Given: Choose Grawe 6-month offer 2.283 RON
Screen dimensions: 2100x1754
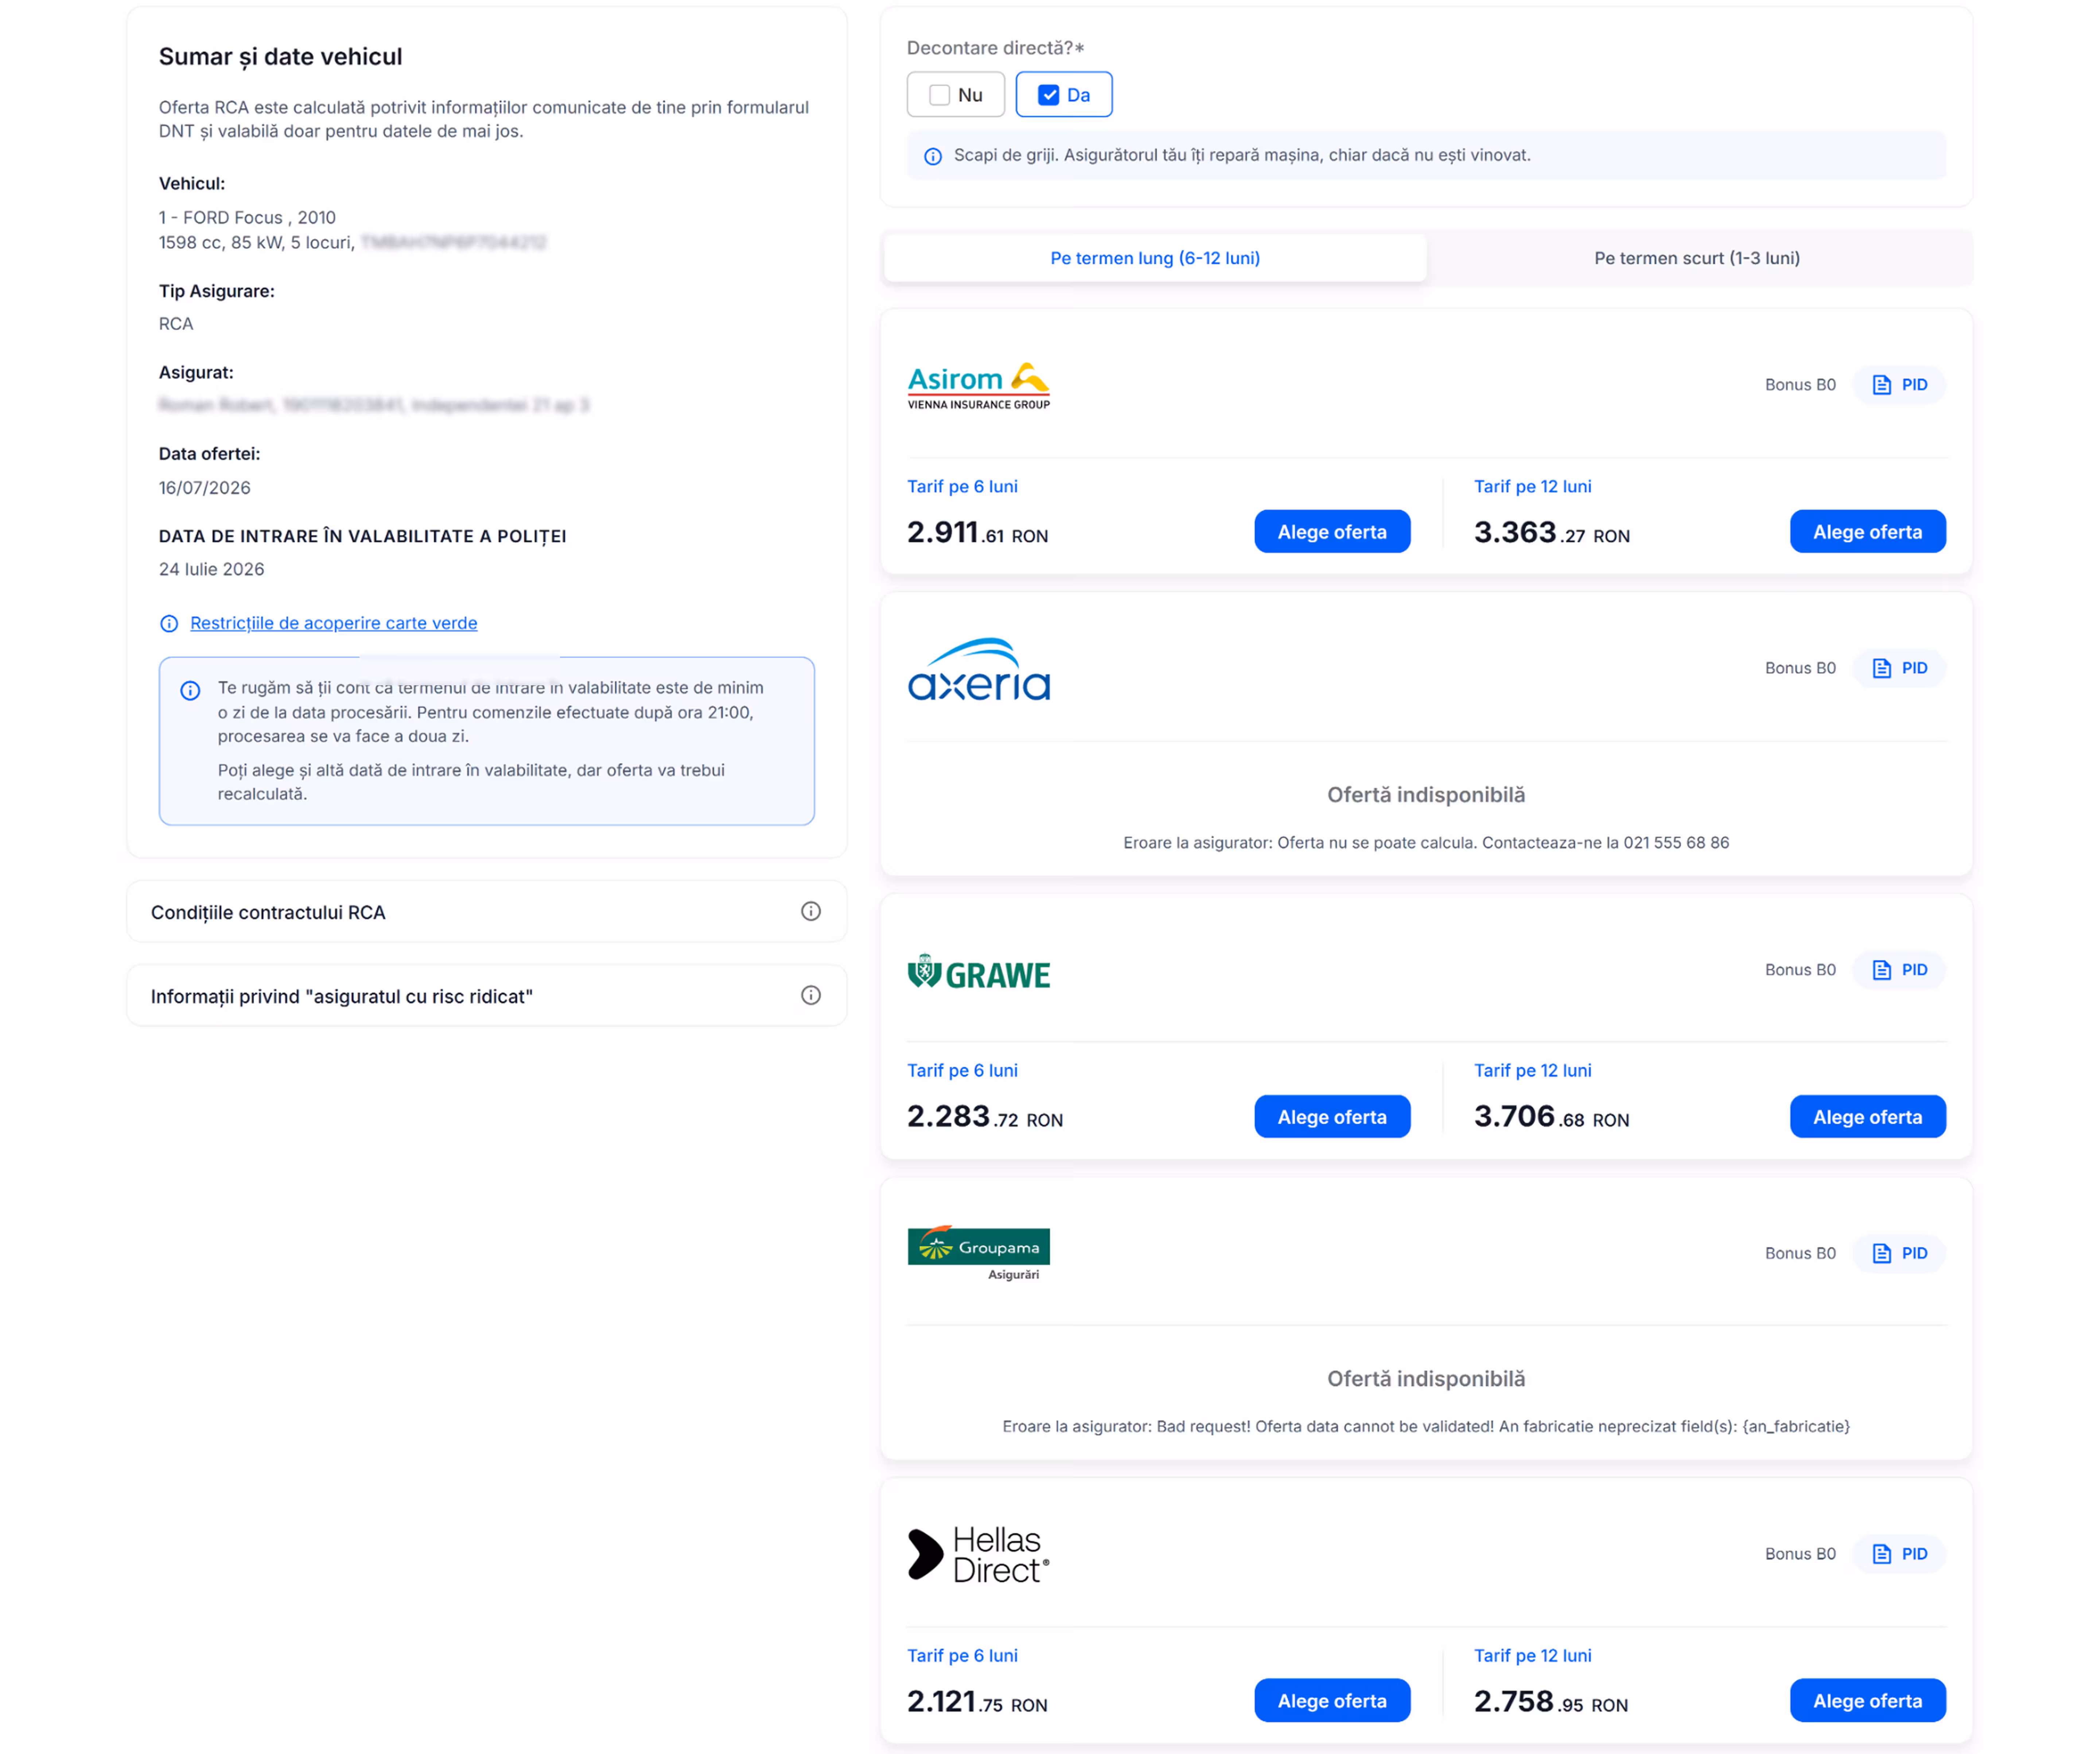Looking at the screenshot, I should click(x=1332, y=1117).
